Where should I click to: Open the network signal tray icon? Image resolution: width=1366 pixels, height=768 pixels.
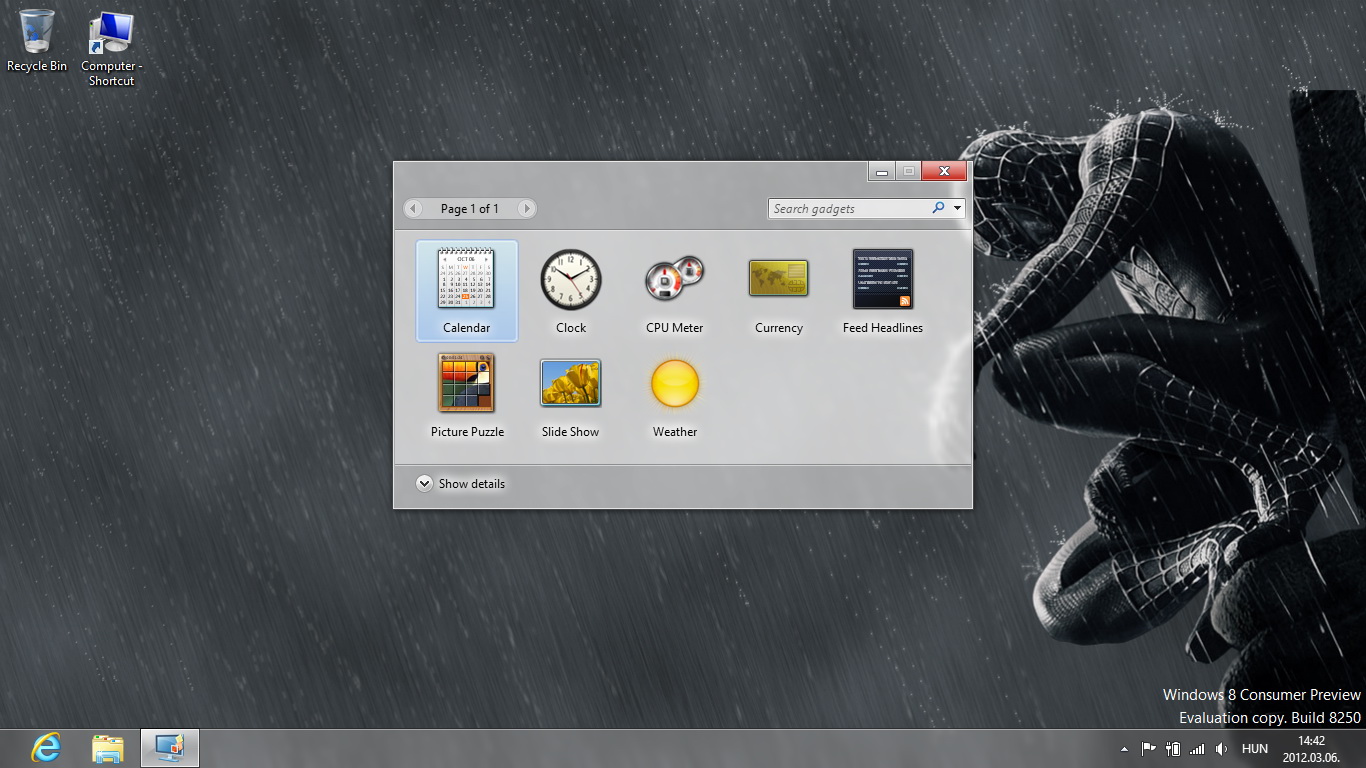(x=1197, y=748)
